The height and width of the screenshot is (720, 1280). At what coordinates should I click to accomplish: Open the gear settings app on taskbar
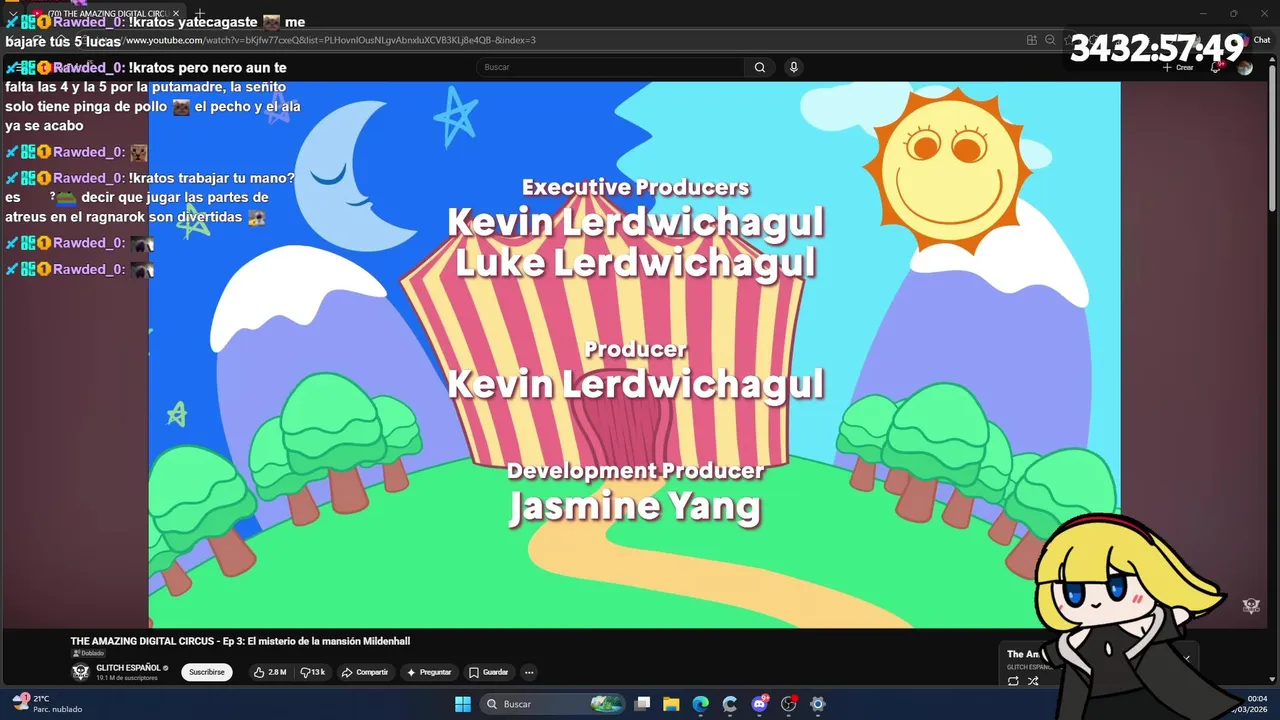tap(818, 704)
